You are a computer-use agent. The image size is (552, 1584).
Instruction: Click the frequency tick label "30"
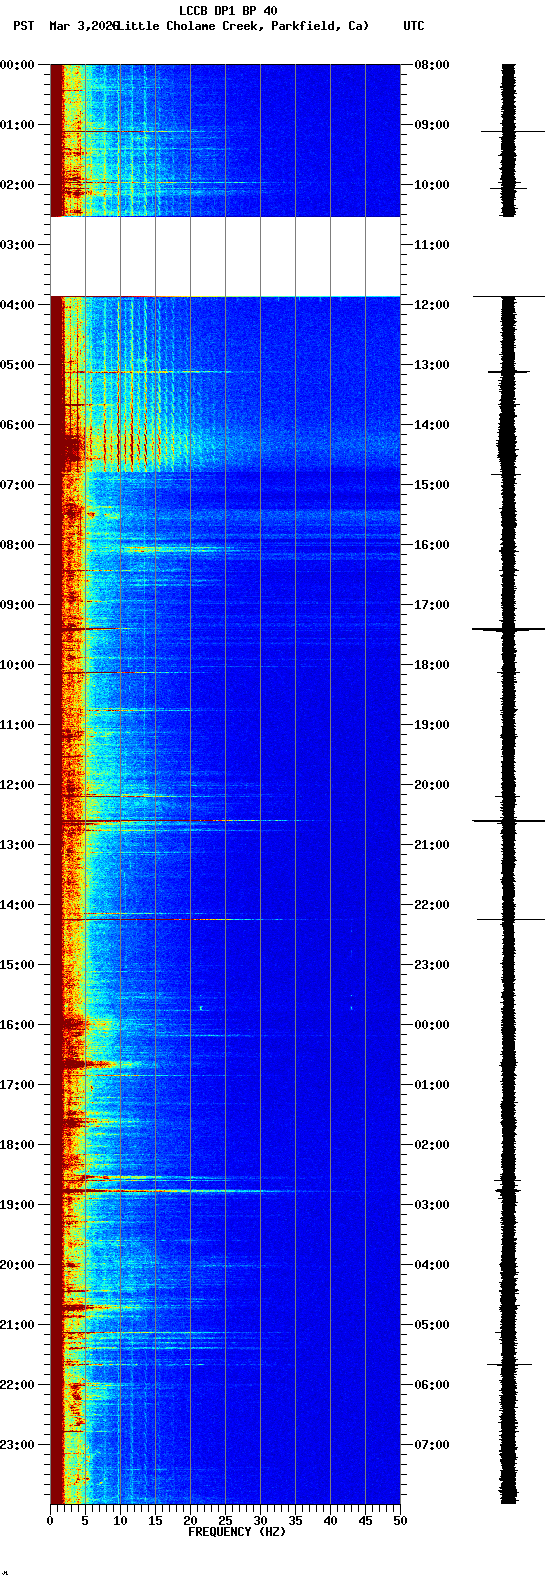[260, 1521]
